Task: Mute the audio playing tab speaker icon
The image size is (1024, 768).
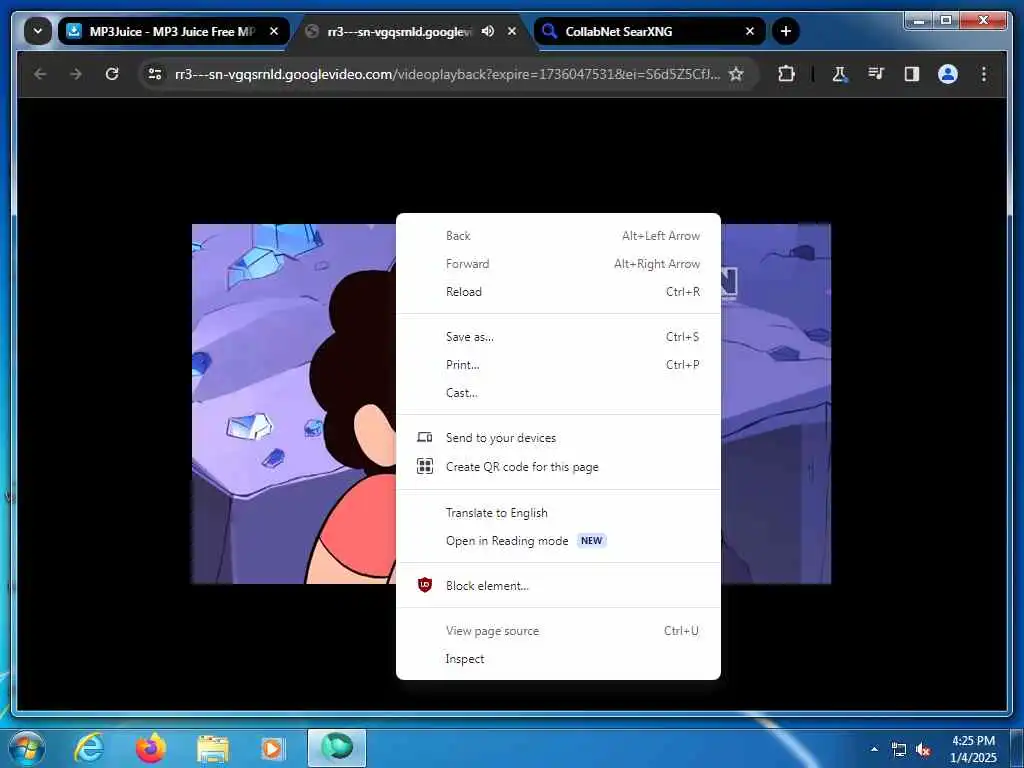Action: [488, 31]
